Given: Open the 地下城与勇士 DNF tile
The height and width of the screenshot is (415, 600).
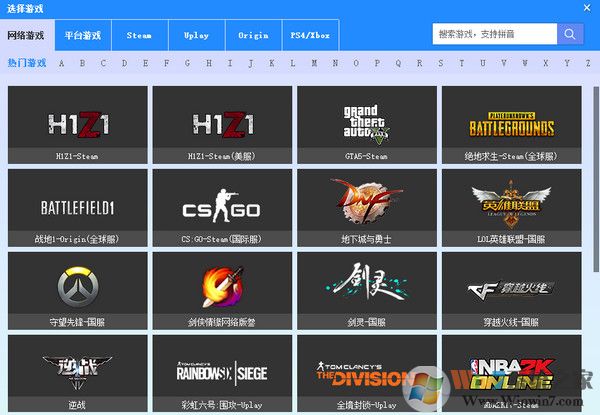Looking at the screenshot, I should [367, 208].
